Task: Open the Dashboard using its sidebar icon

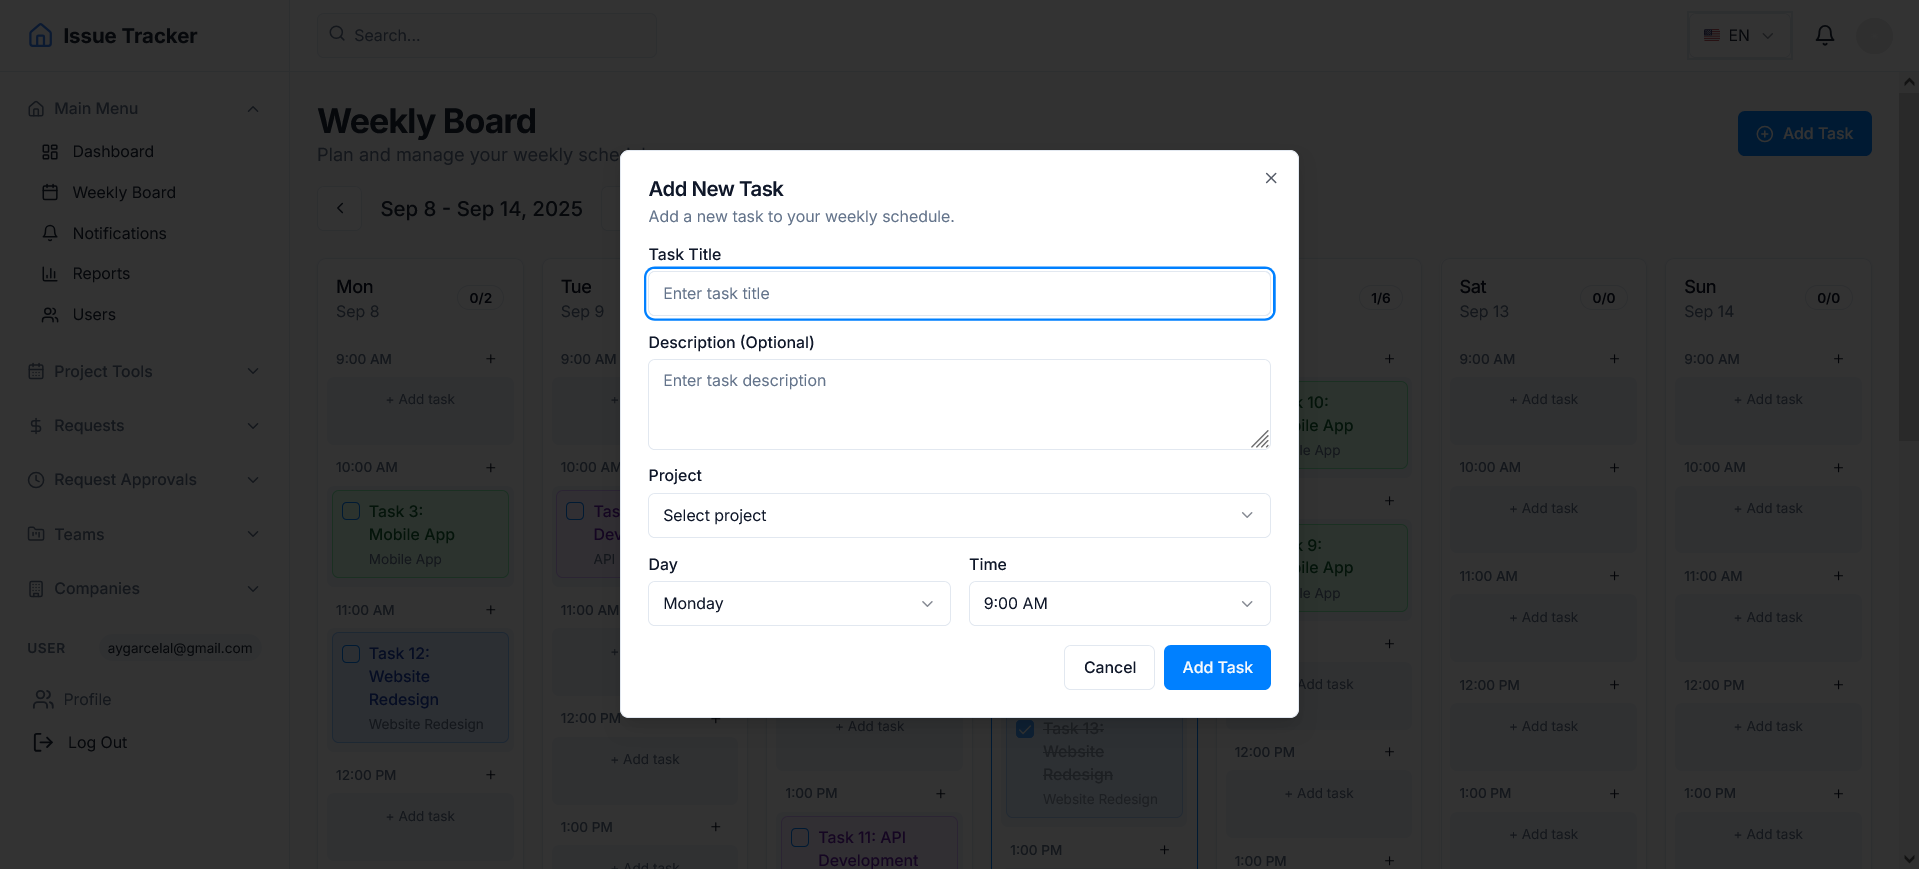Action: pos(49,152)
